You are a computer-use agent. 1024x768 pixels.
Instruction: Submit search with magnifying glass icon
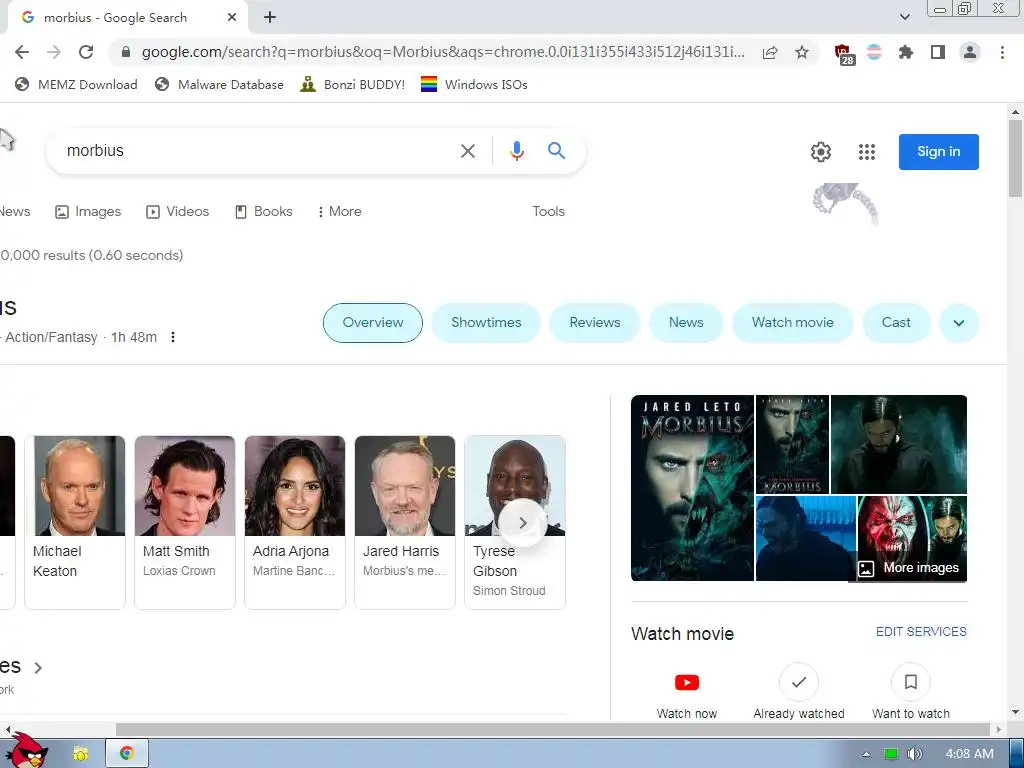tap(556, 151)
